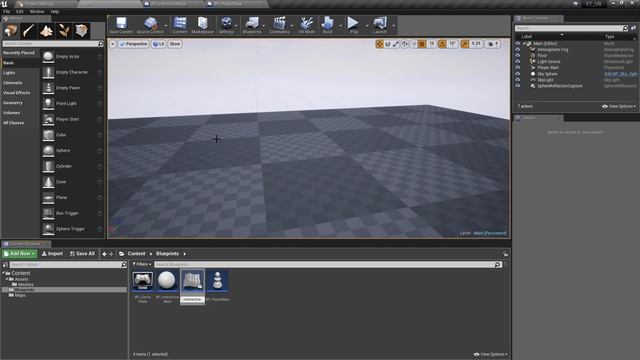The image size is (640, 360).
Task: Pick the Empty Actor item icon
Action: coord(48,57)
